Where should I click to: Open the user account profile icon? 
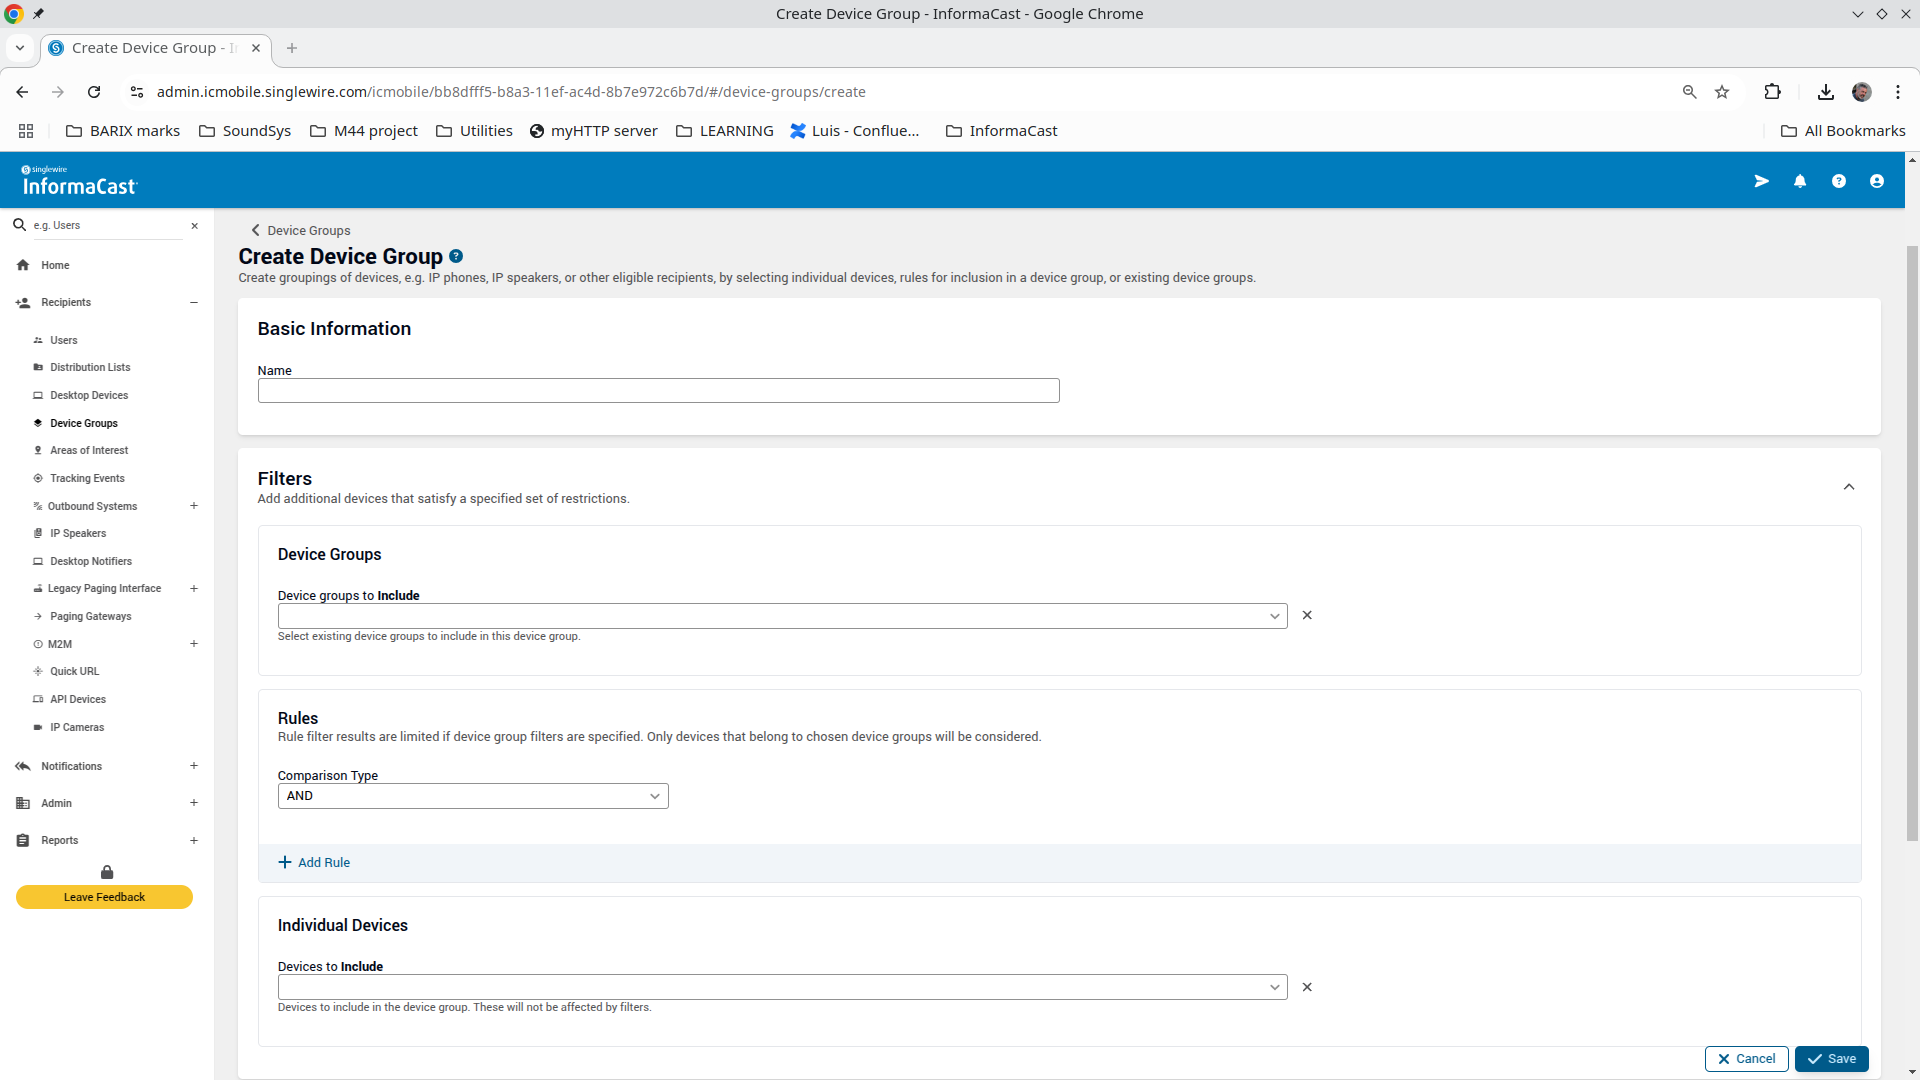[1876, 181]
